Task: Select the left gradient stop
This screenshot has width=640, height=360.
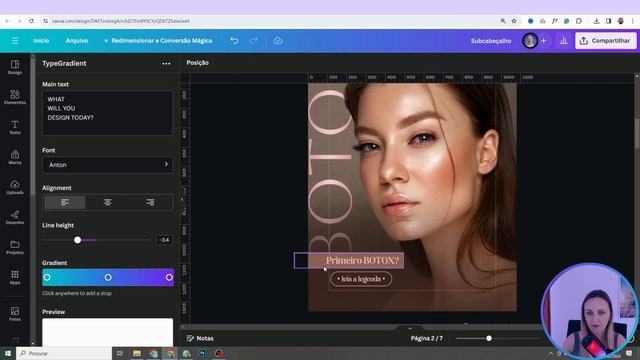Action: (x=47, y=278)
